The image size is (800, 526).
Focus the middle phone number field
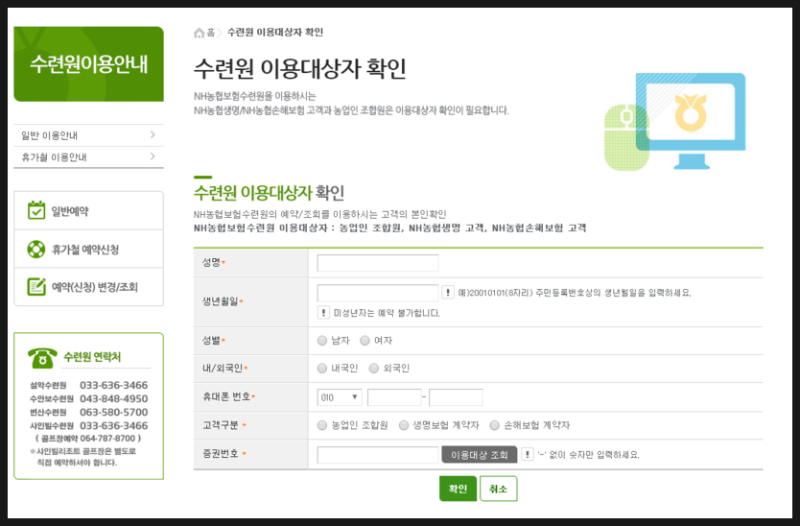(394, 397)
